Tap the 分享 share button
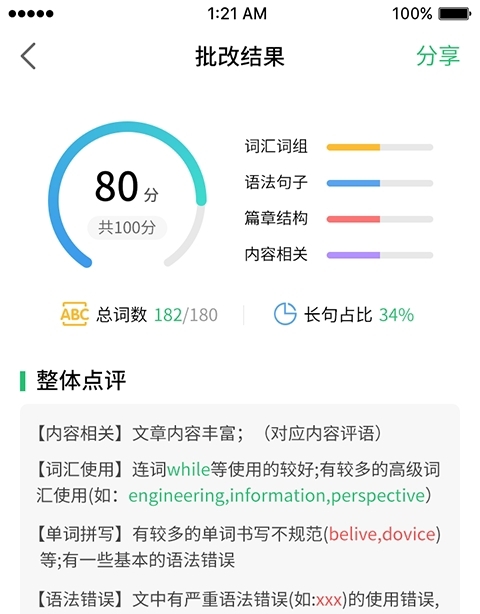Viewport: 480px width, 614px height. coord(438,56)
